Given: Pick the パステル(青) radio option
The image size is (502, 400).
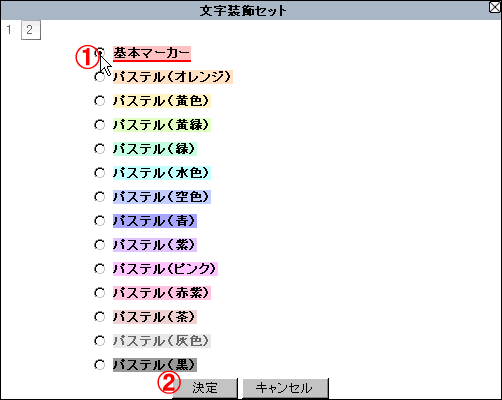Looking at the screenshot, I should click(x=100, y=221).
